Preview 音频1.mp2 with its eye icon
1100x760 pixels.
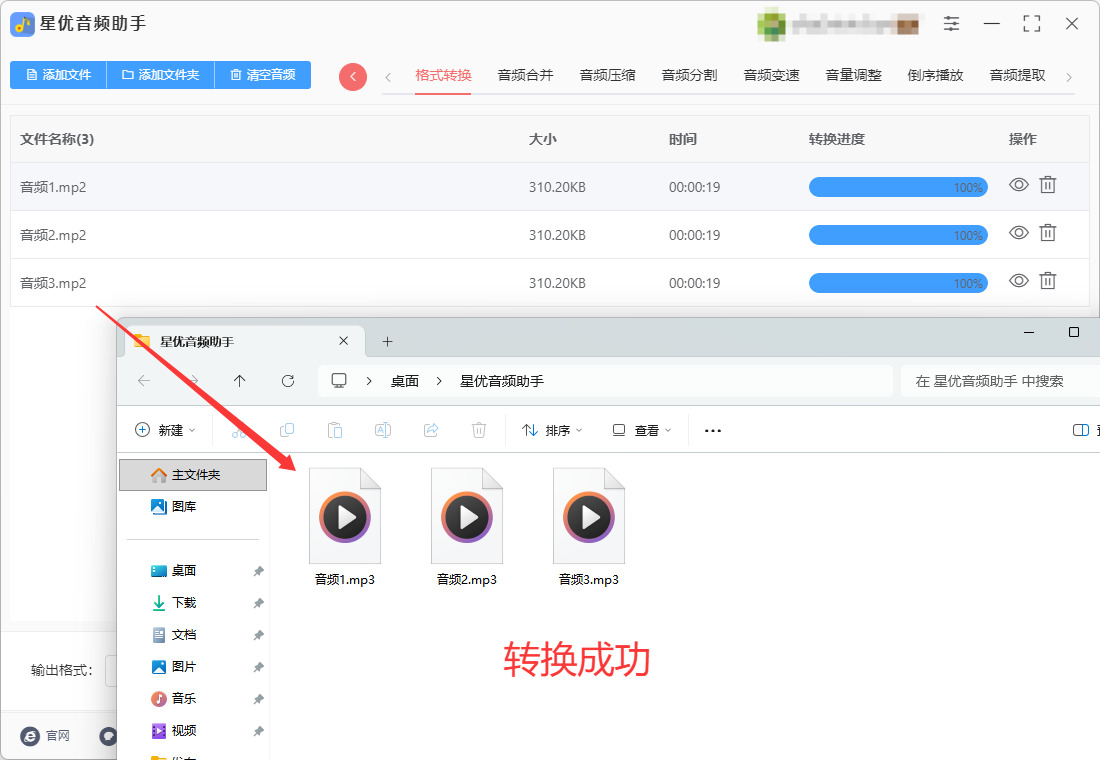coord(1019,185)
